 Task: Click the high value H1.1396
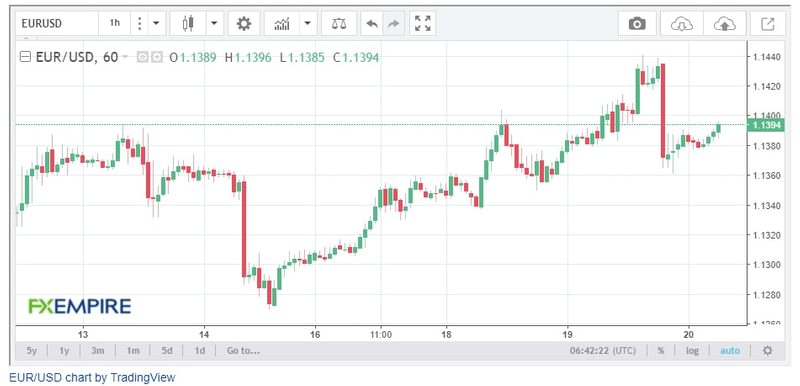pyautogui.click(x=248, y=58)
